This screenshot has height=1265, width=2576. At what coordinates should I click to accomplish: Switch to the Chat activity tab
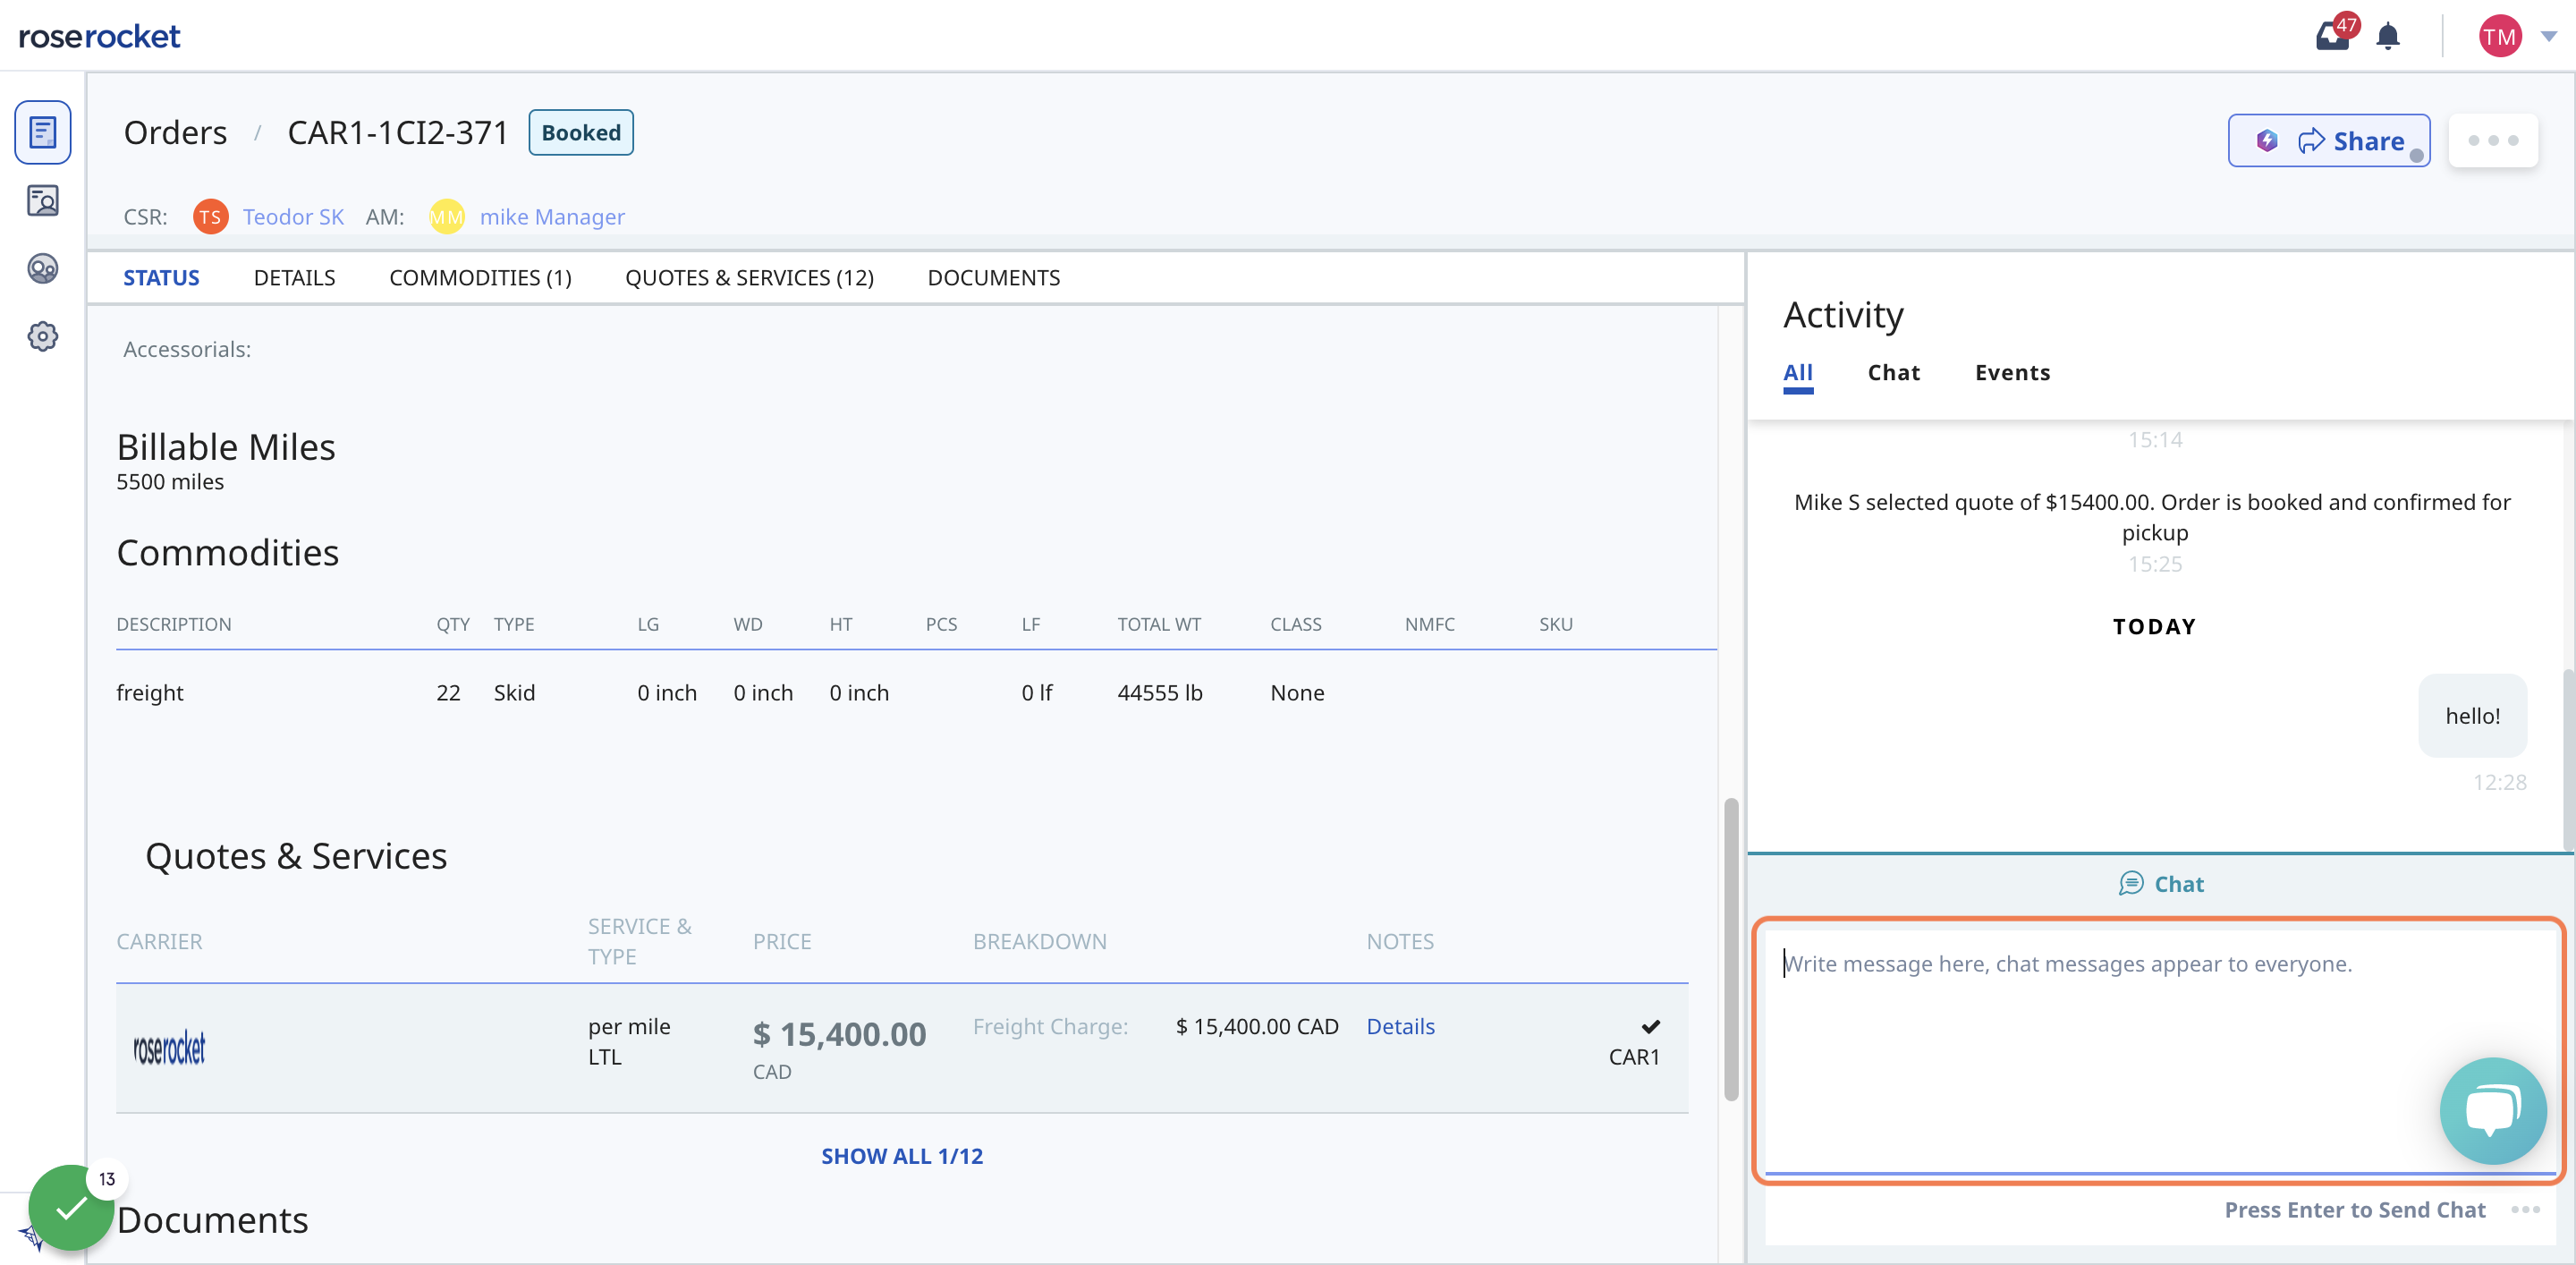pyautogui.click(x=1893, y=373)
